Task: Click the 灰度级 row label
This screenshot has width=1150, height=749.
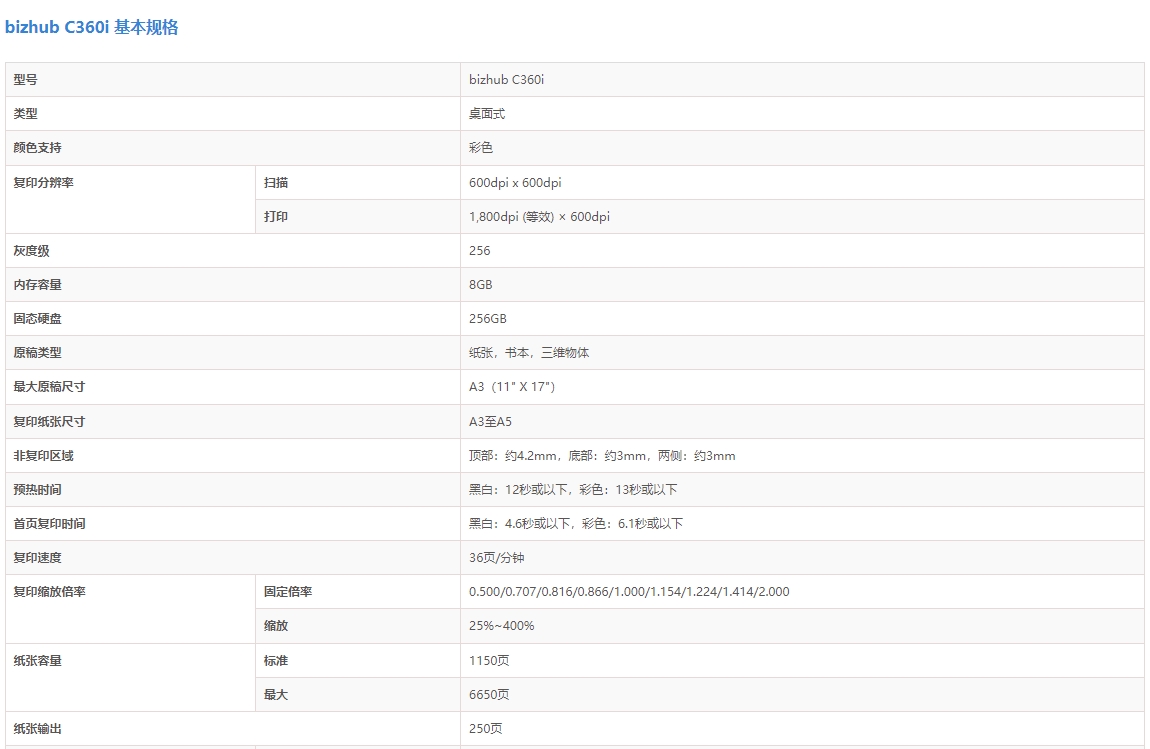Action: click(x=32, y=251)
